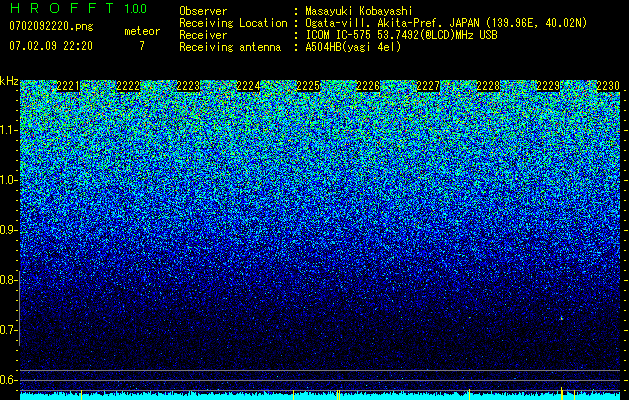Screen dimensions: 629x400
Task: Click the 0.7 frequency axis label
Action: 8,330
